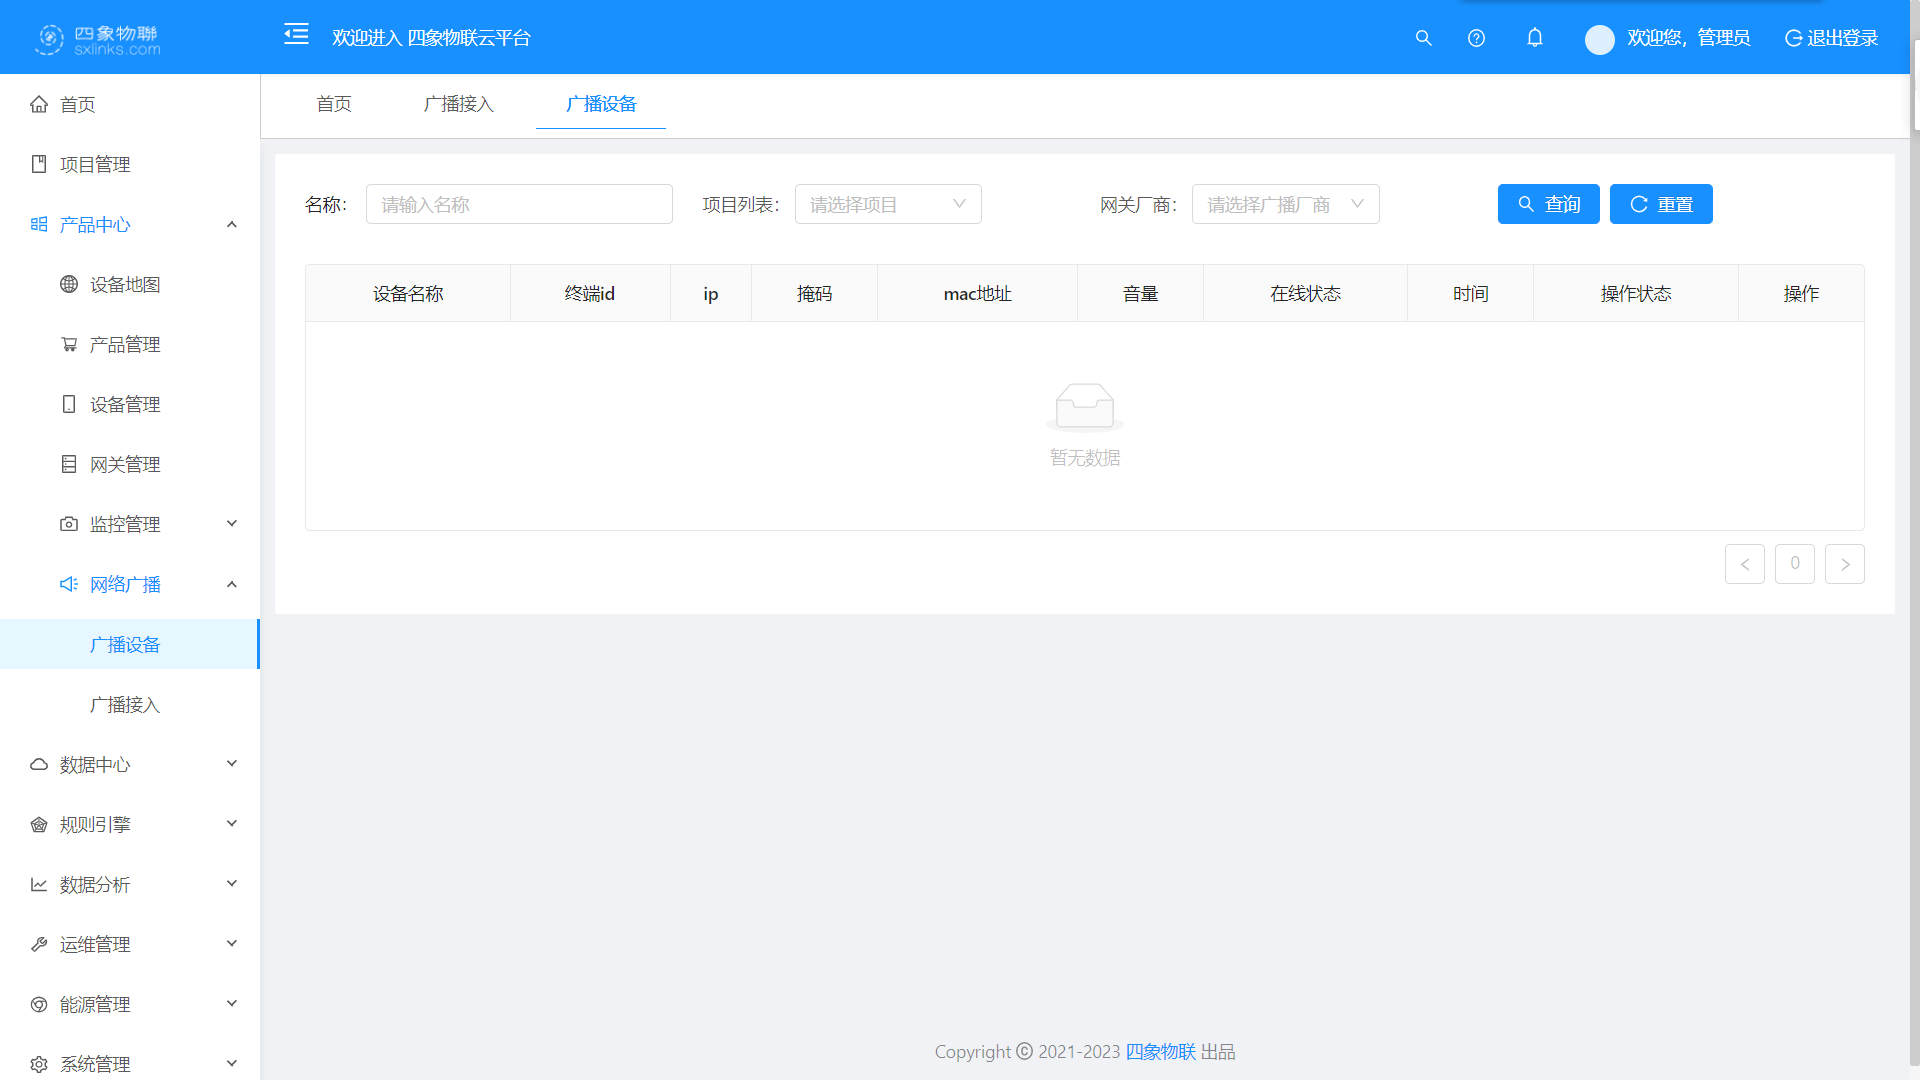Collapse the sidebar with the menu-fold icon

(296, 35)
